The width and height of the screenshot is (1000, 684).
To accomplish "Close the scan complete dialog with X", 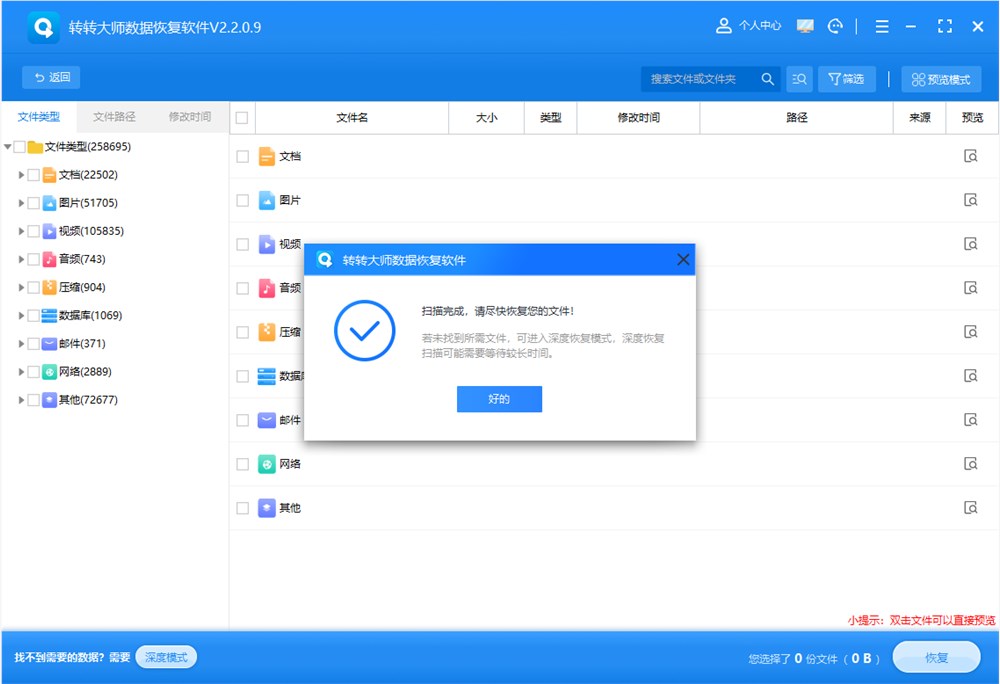I will (x=683, y=260).
